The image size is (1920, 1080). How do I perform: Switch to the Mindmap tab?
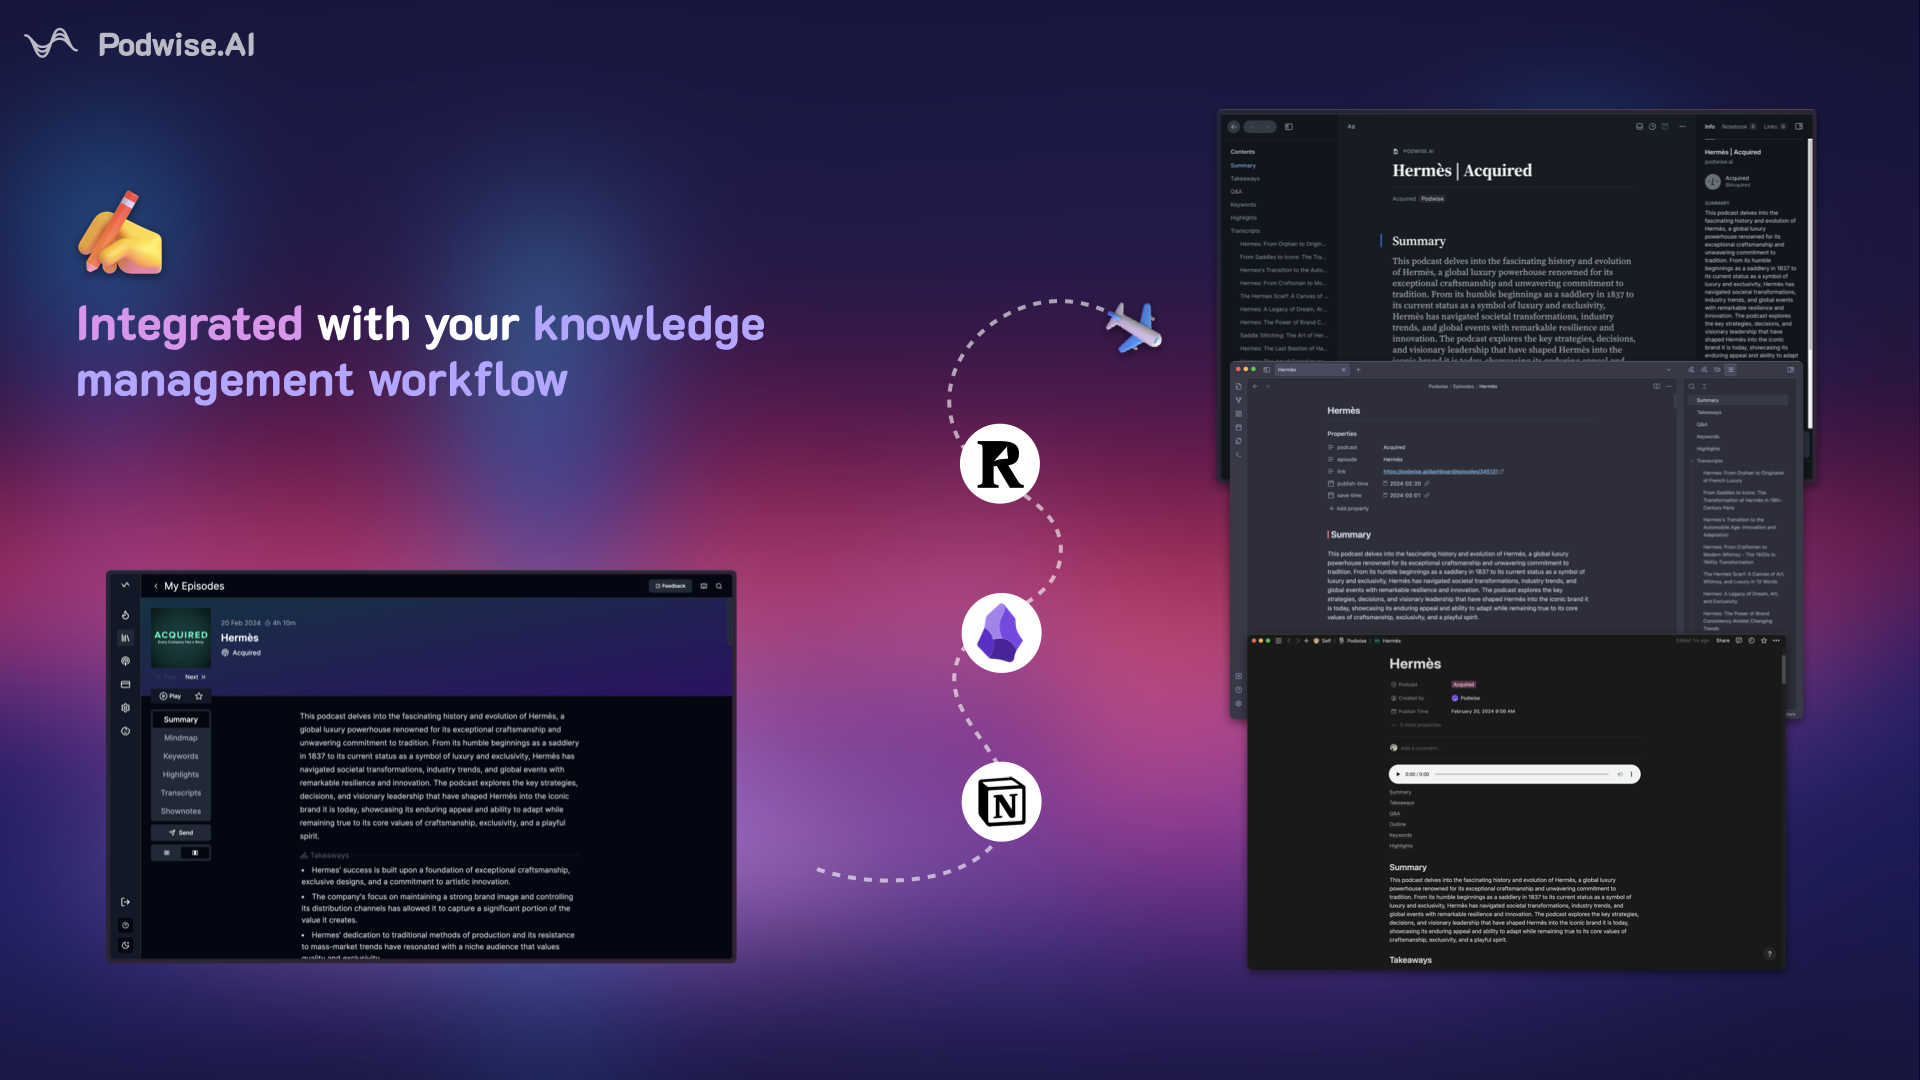point(181,738)
